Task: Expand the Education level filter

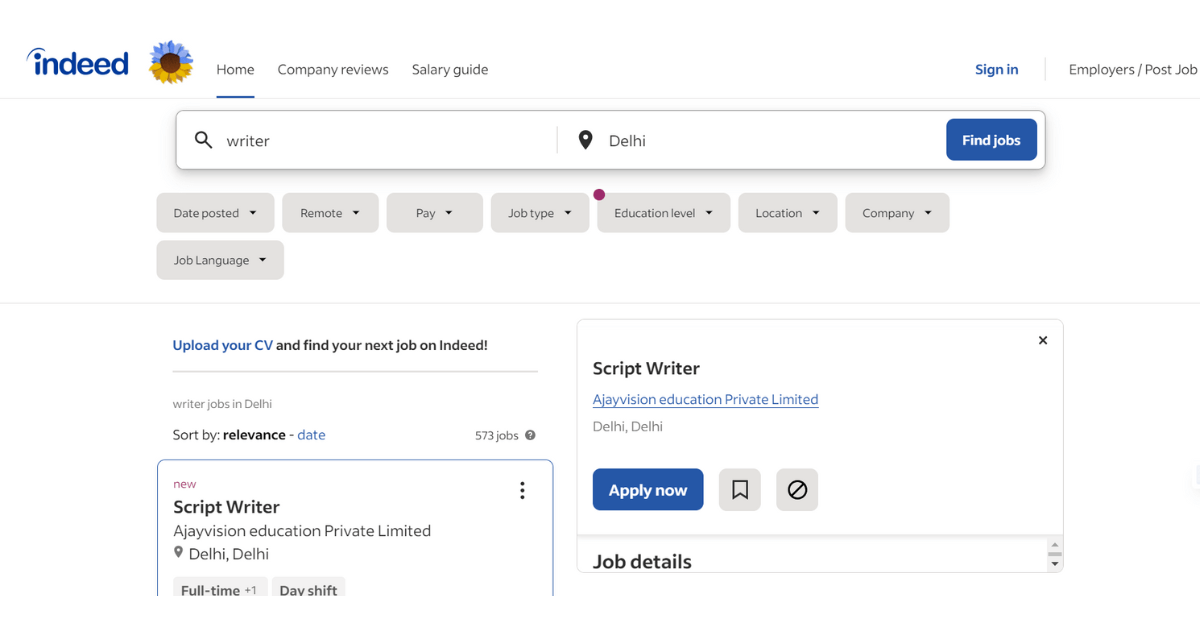Action: click(x=663, y=212)
